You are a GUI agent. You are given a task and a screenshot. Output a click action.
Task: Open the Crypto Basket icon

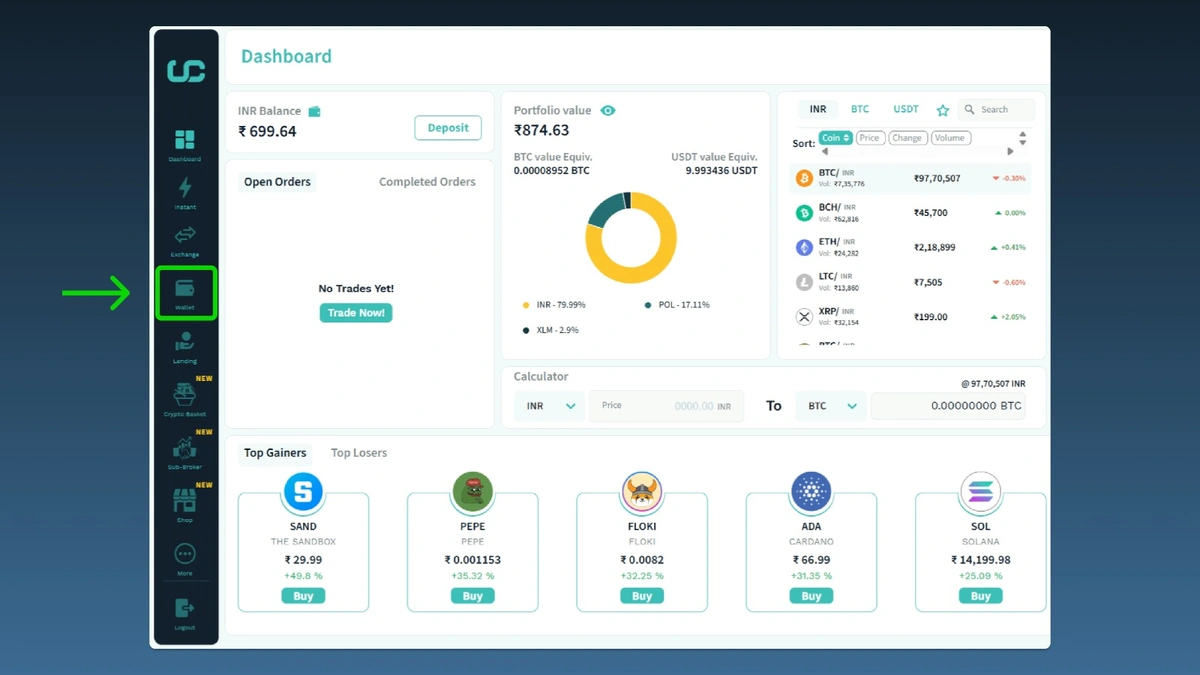click(185, 395)
